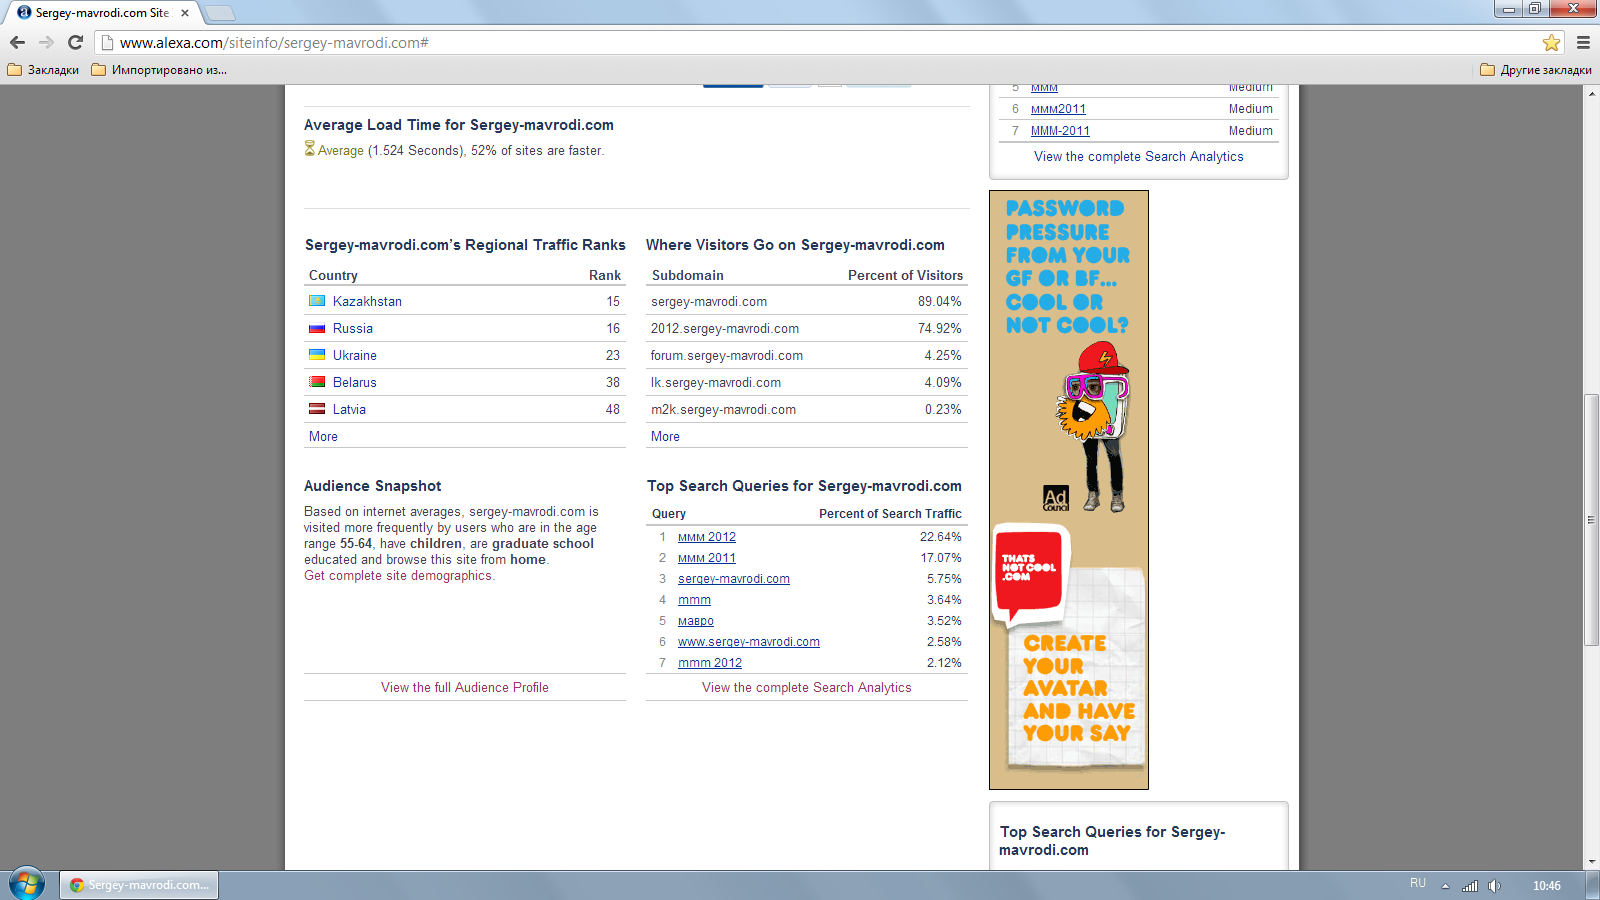Click the 10:46 system clock
This screenshot has height=900, width=1600.
coord(1547,886)
